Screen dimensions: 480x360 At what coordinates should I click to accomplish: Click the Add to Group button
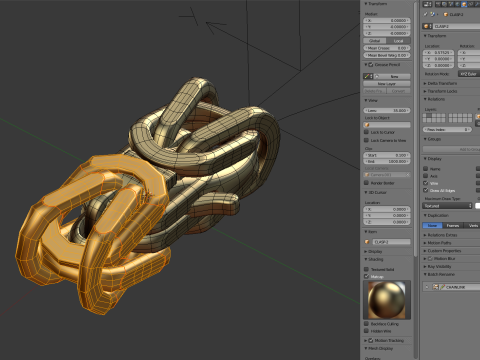click(451, 149)
